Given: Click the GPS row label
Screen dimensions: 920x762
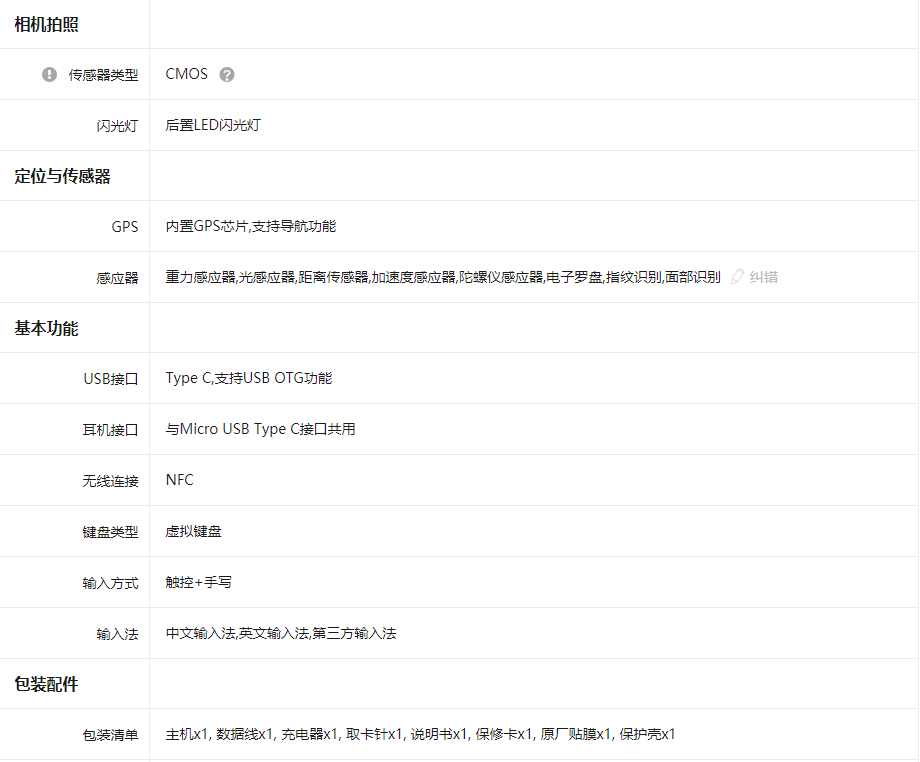Looking at the screenshot, I should point(124,227).
